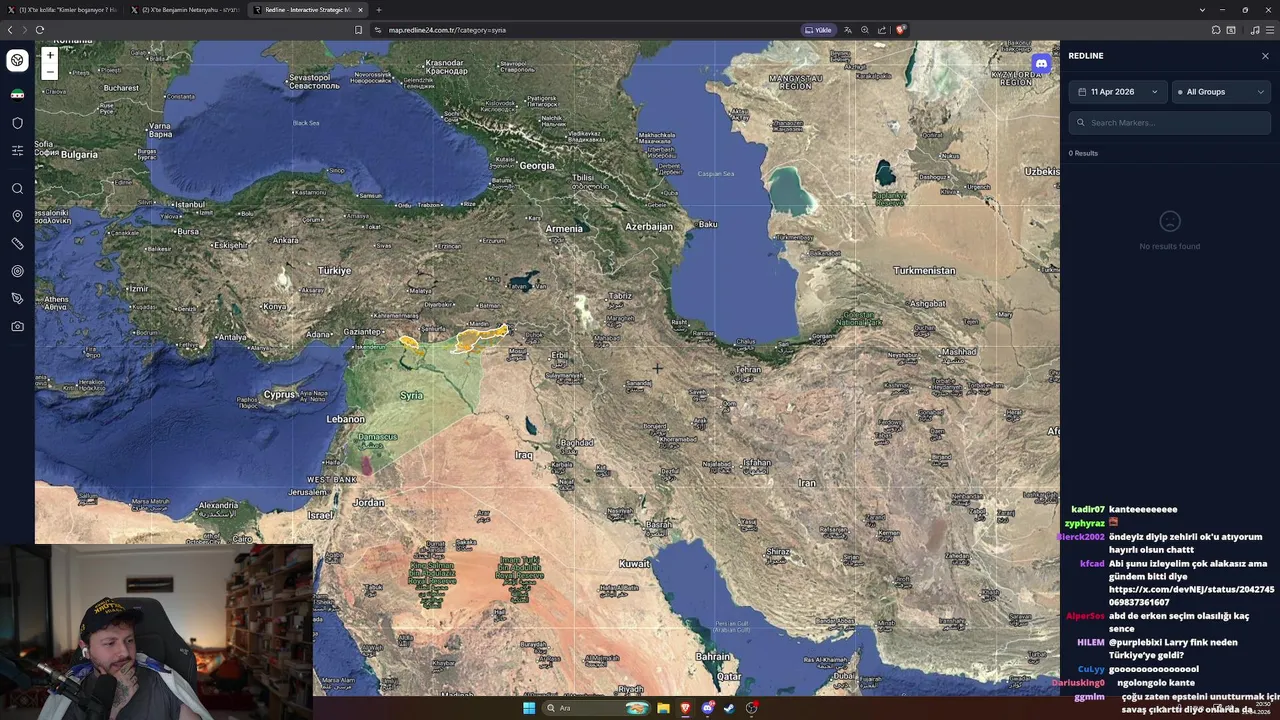Close the Redline browser tab
This screenshot has height=720, width=1280.
[x=361, y=10]
